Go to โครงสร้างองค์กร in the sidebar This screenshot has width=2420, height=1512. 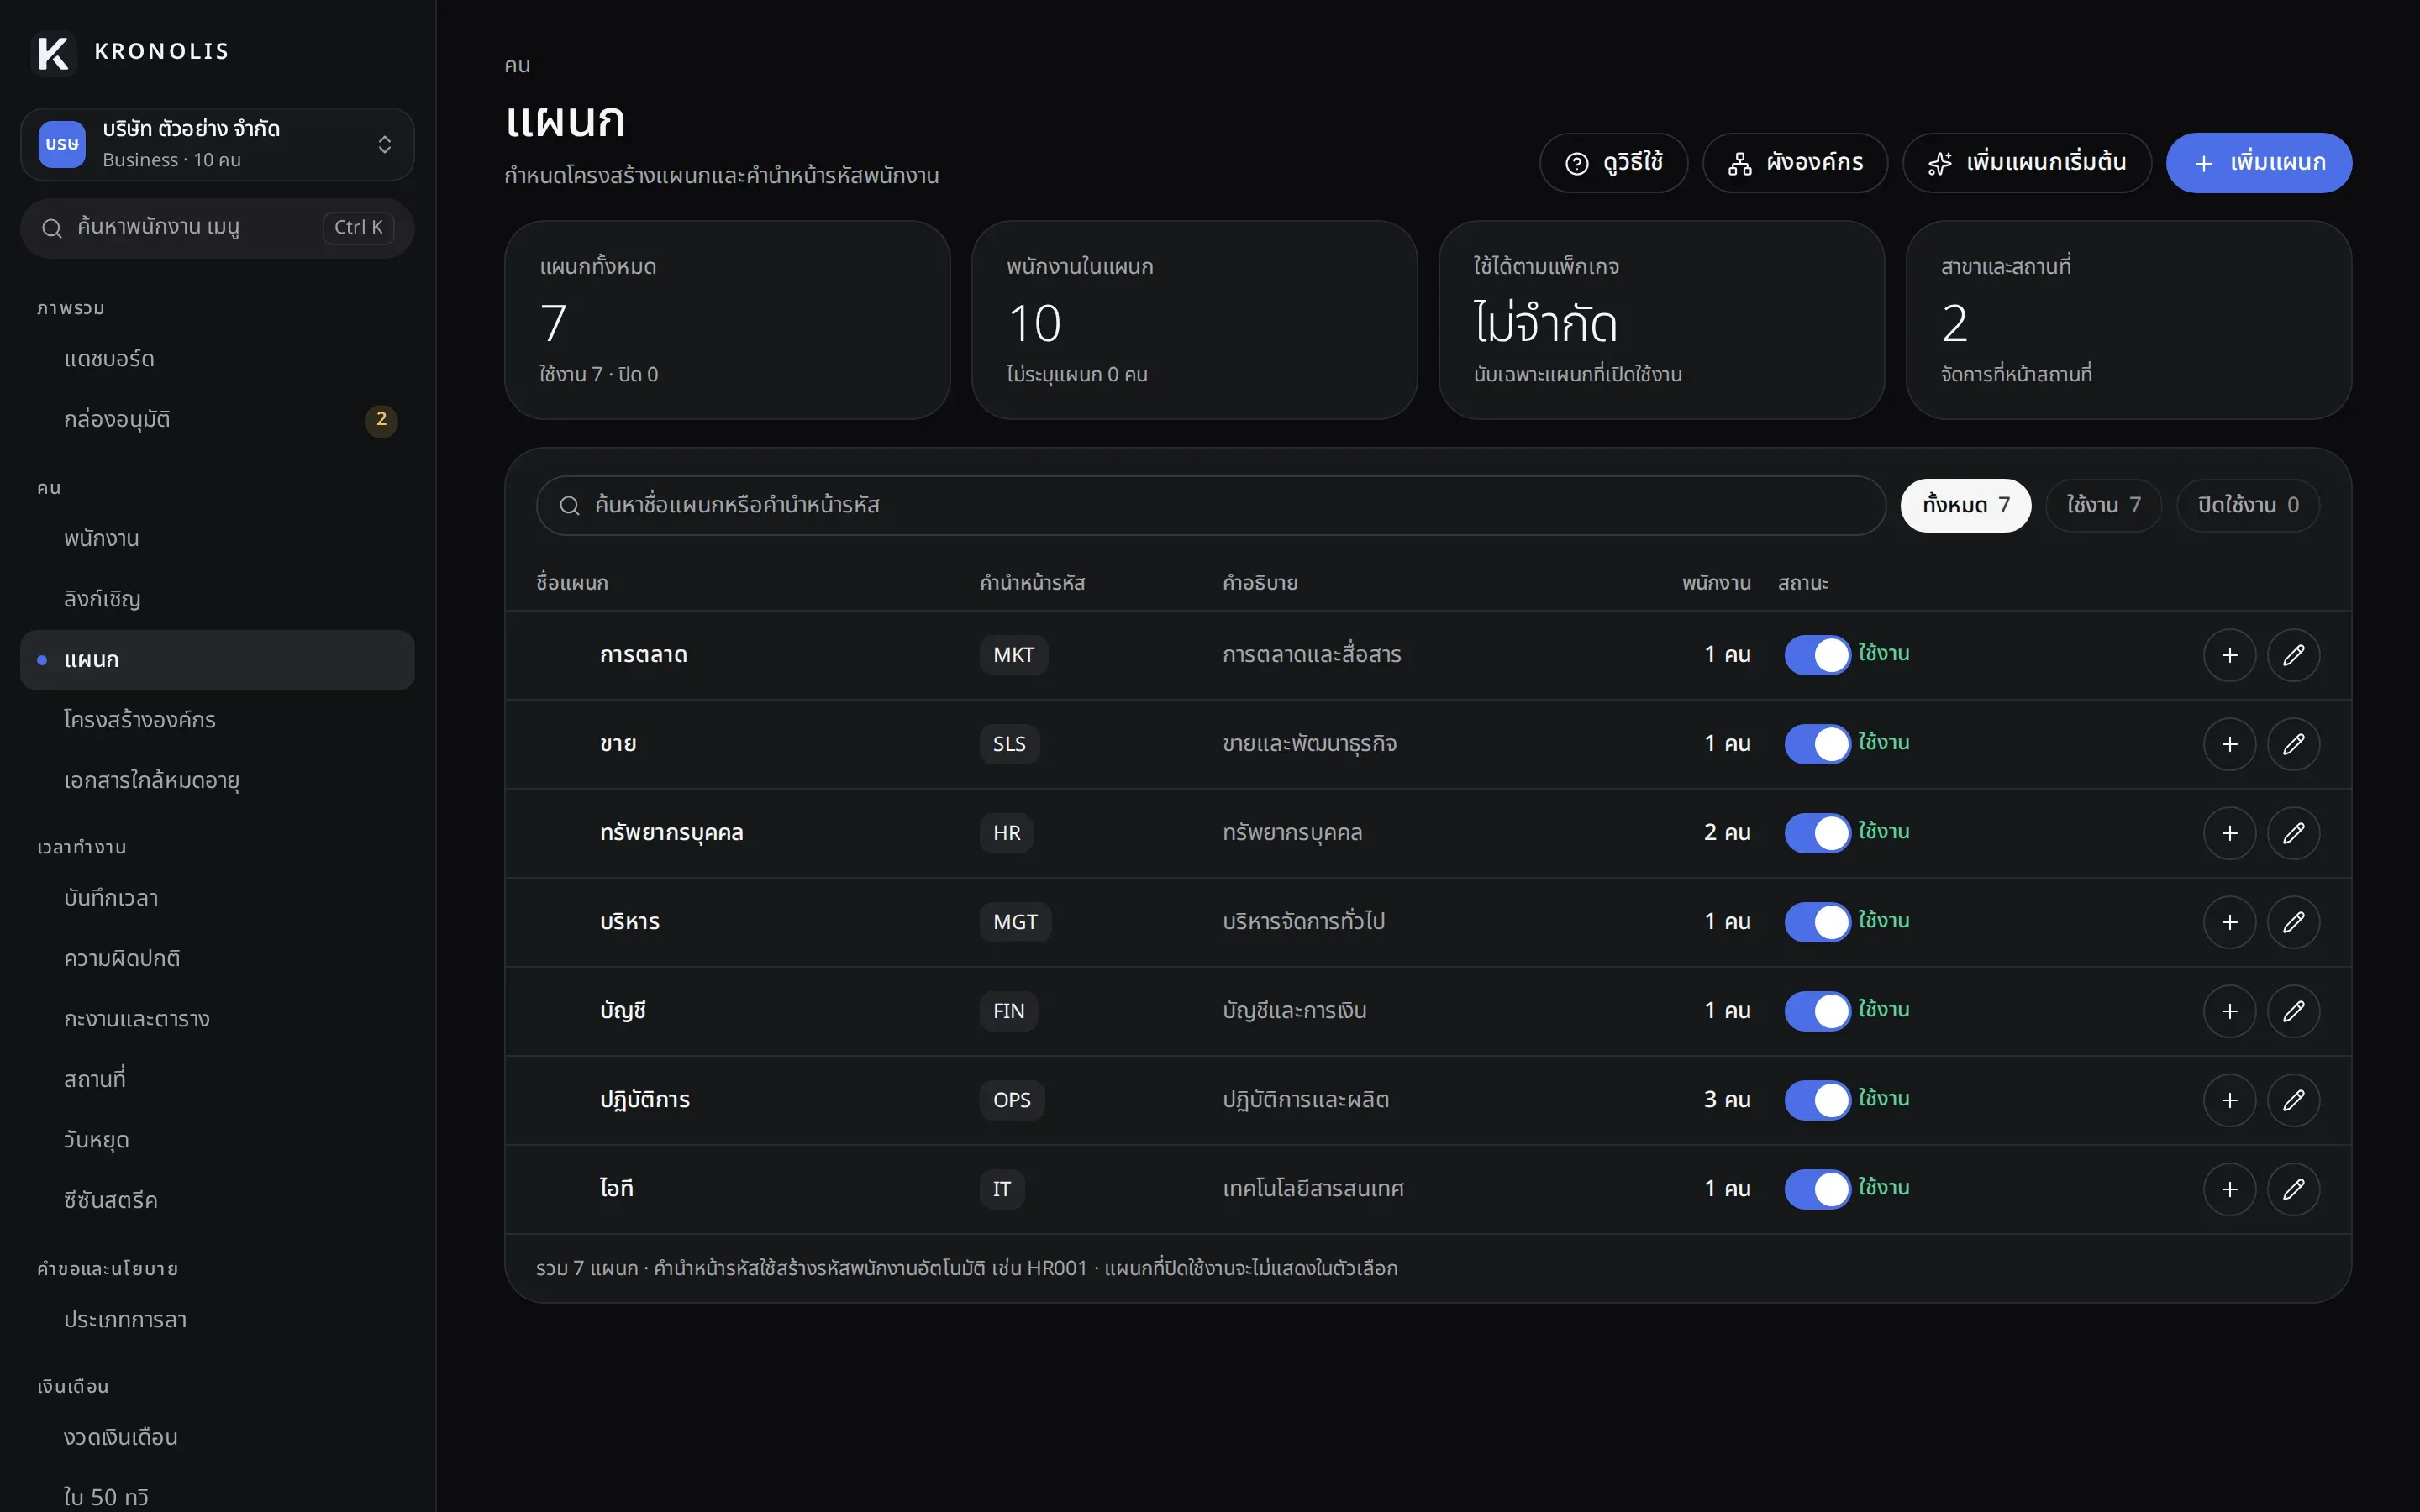point(217,720)
